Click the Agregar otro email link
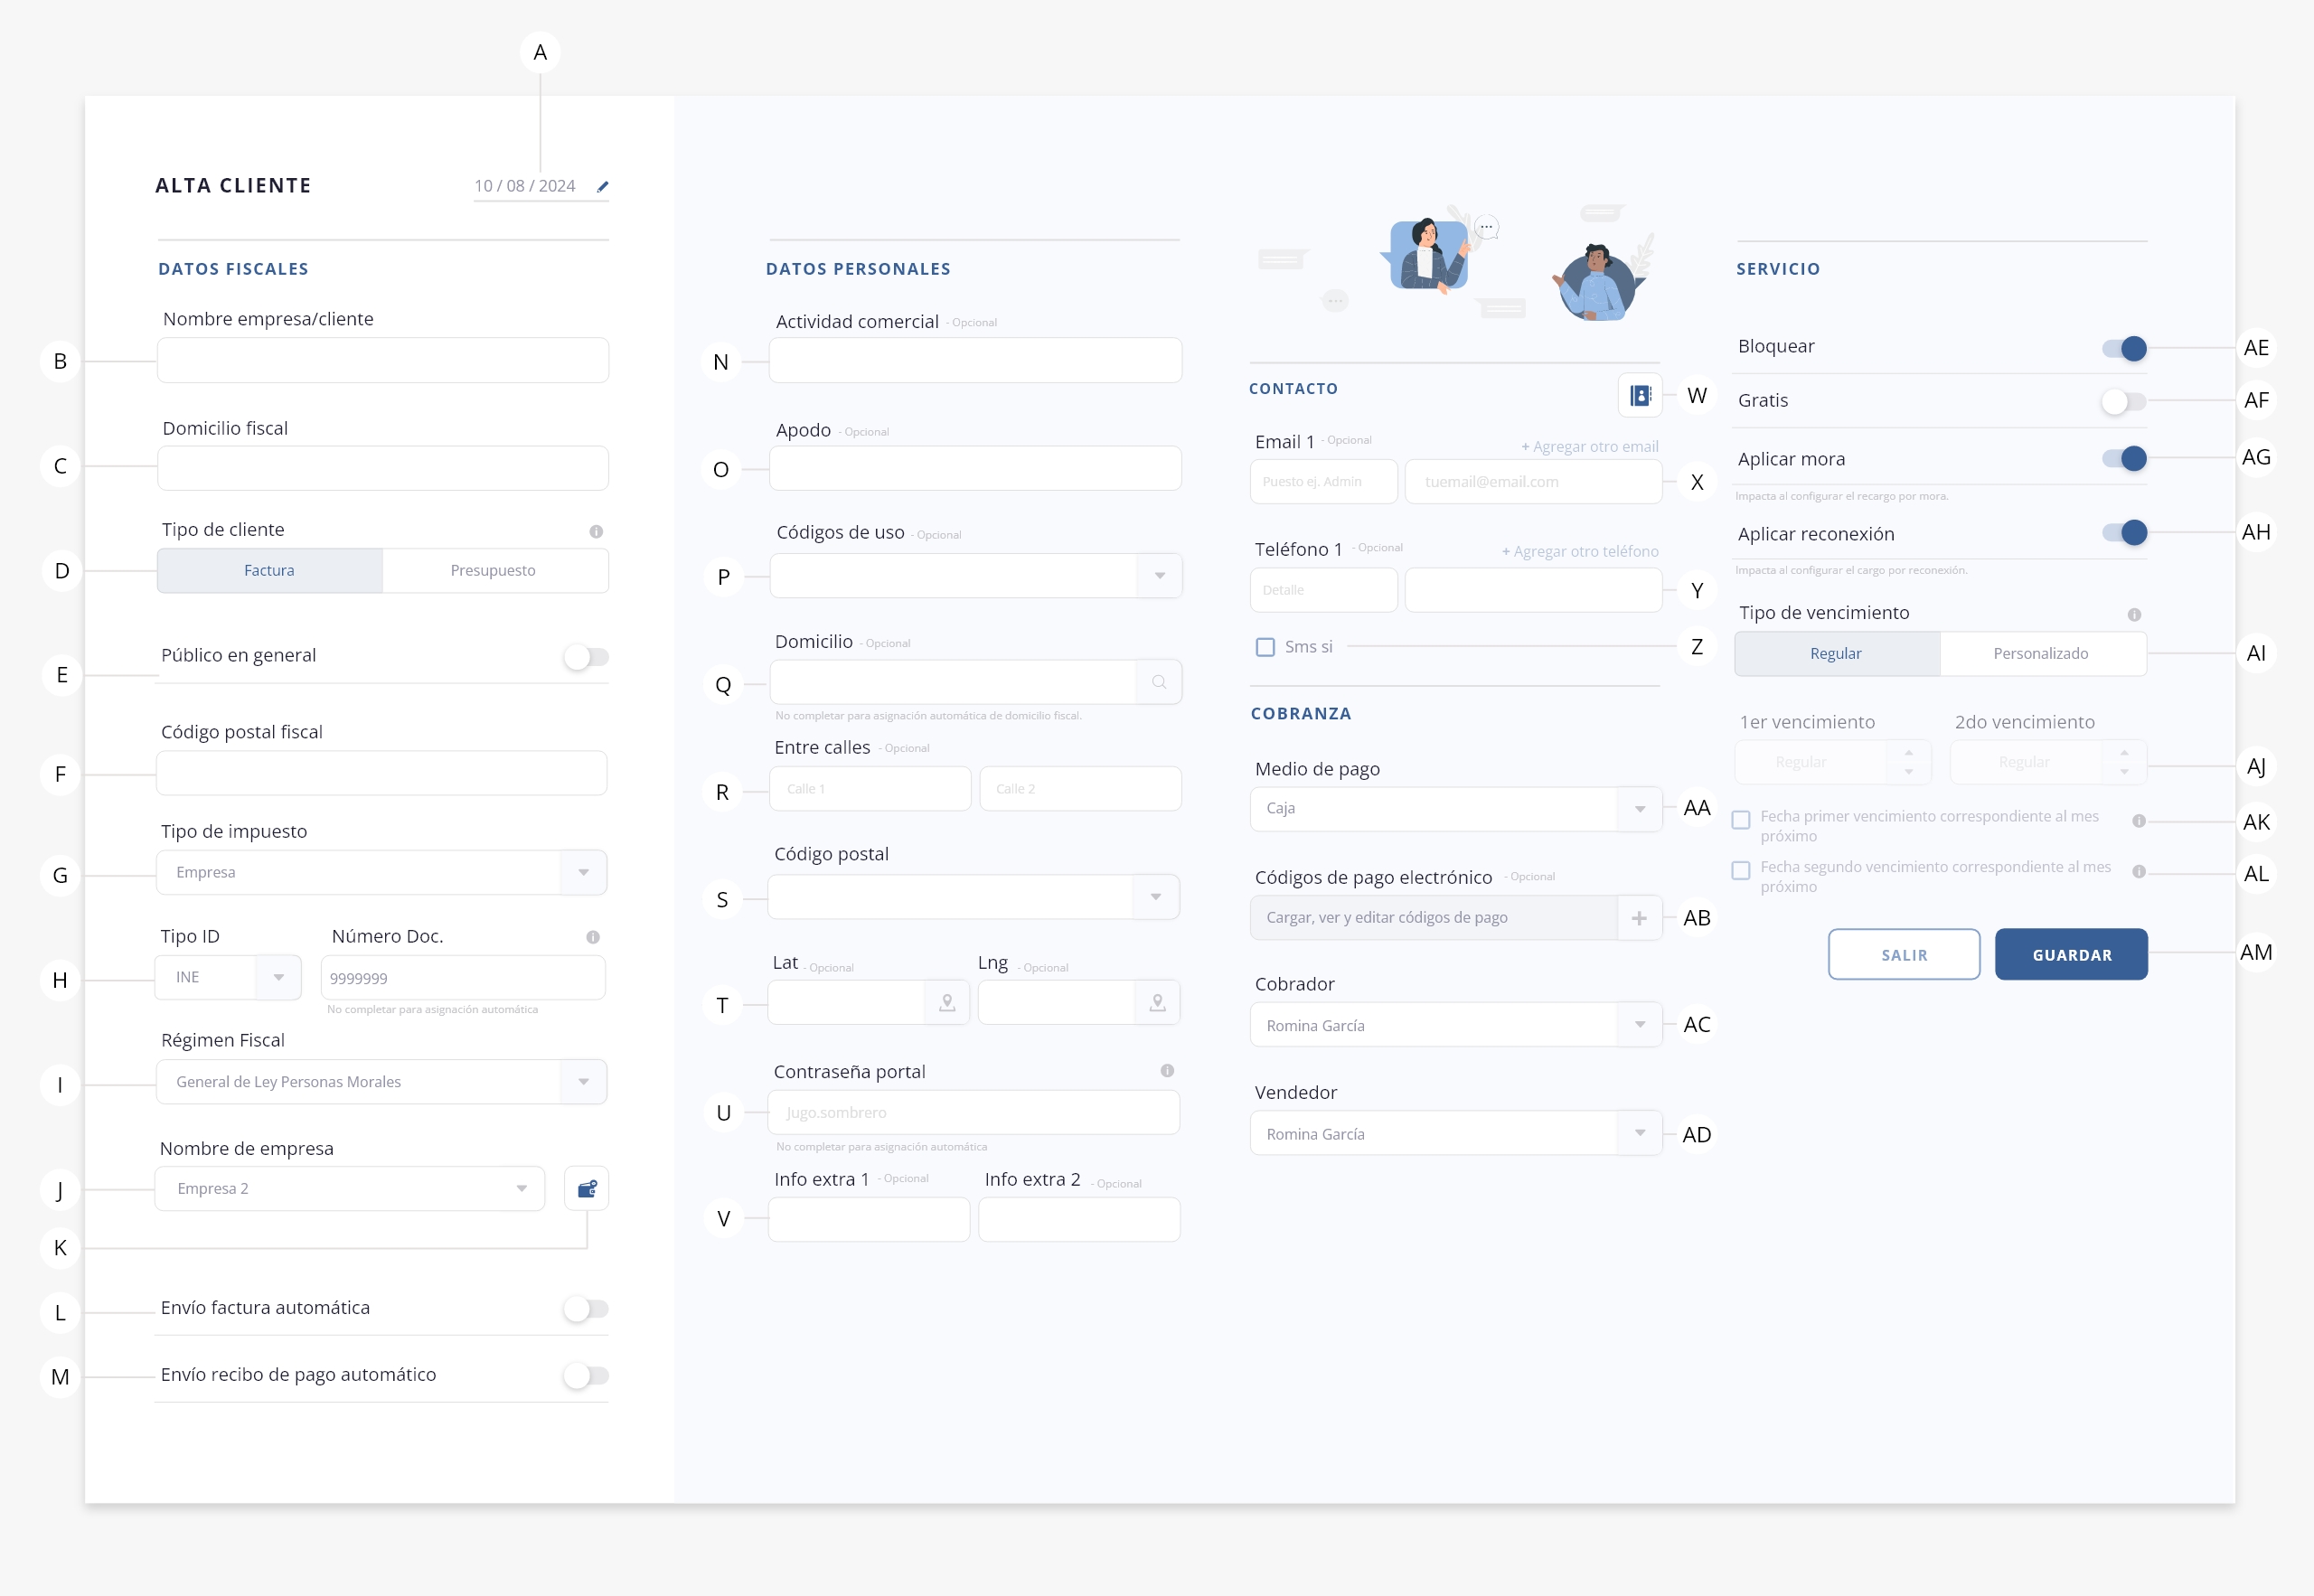Viewport: 2314px width, 1596px height. [1589, 447]
